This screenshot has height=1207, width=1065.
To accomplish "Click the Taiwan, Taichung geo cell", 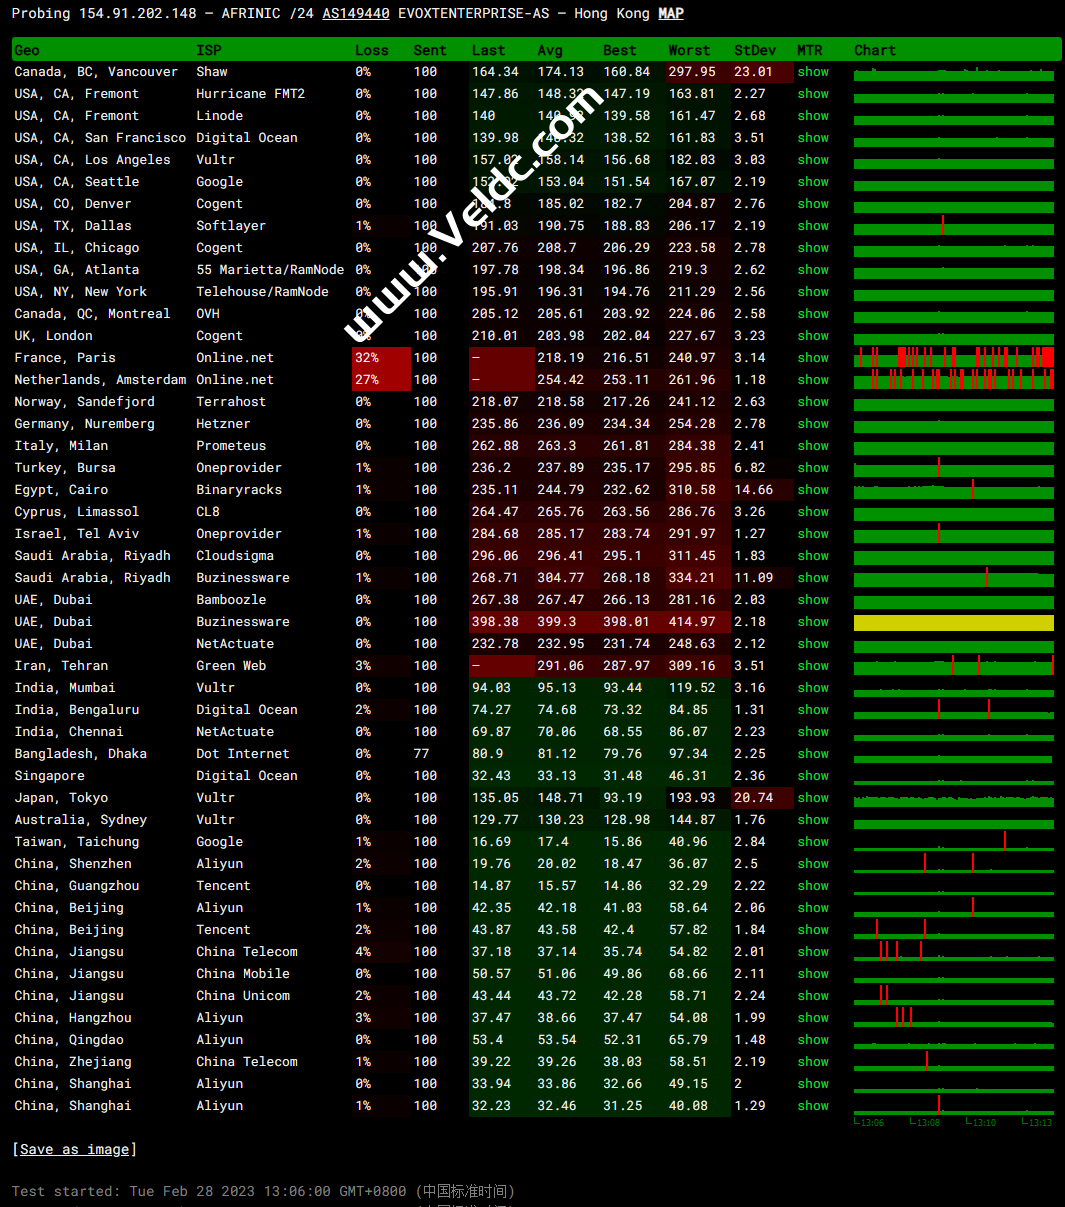I will click(x=77, y=842).
